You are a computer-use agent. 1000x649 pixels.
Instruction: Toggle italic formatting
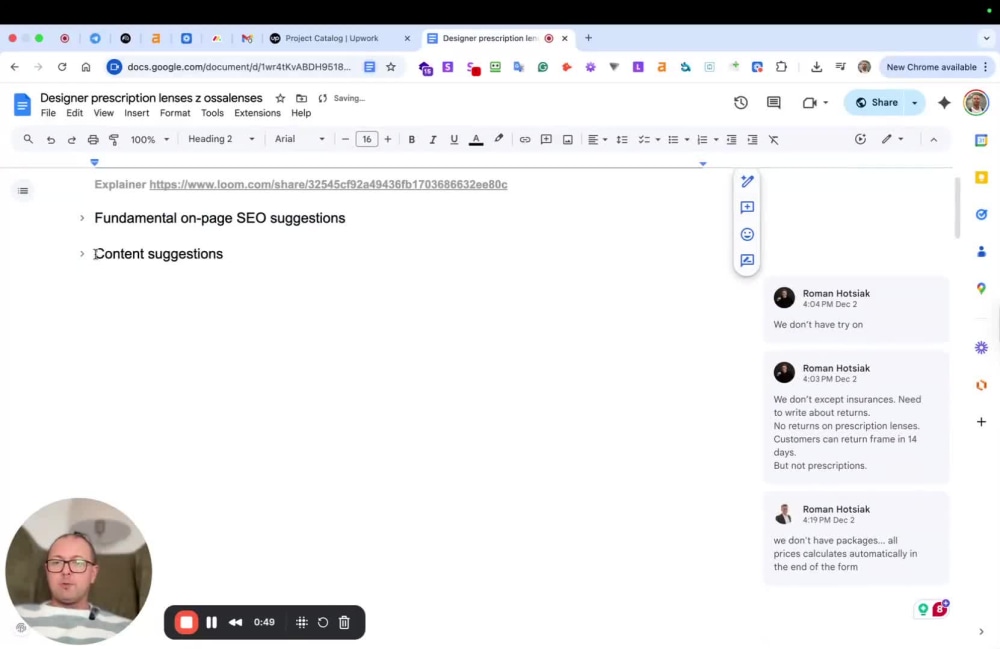pos(432,140)
